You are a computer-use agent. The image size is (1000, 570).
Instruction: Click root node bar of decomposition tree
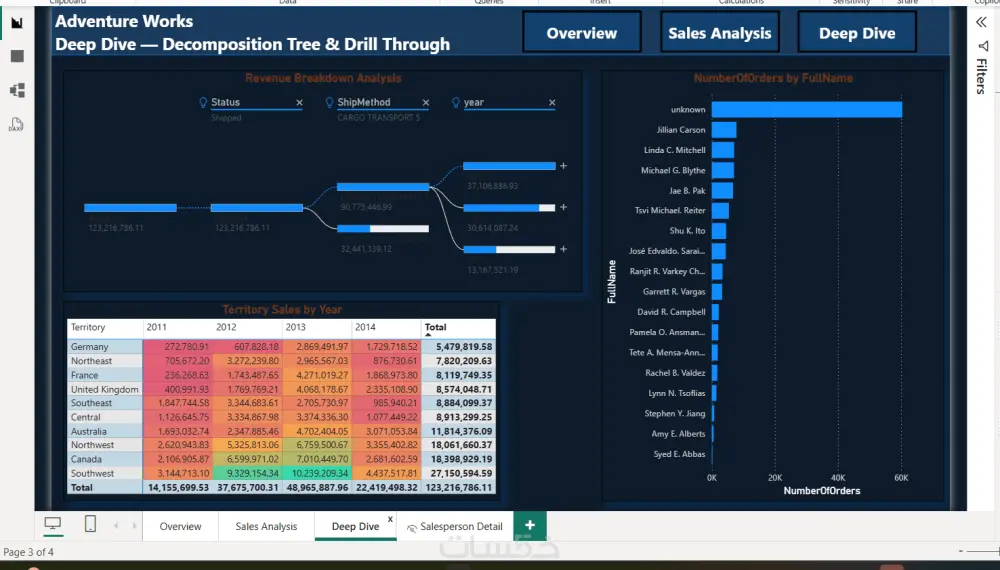[x=130, y=208]
